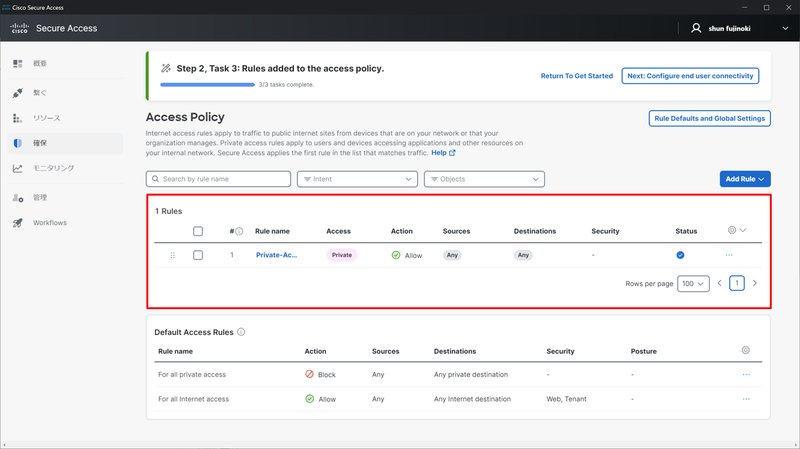Click info icon next to Default Access Rules
800x449 pixels.
[x=241, y=332]
